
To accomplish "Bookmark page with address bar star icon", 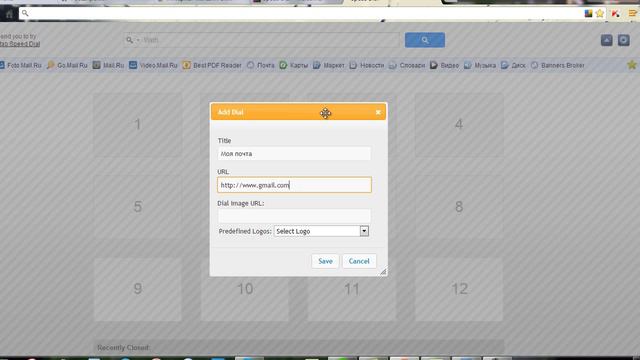I will tap(600, 13).
